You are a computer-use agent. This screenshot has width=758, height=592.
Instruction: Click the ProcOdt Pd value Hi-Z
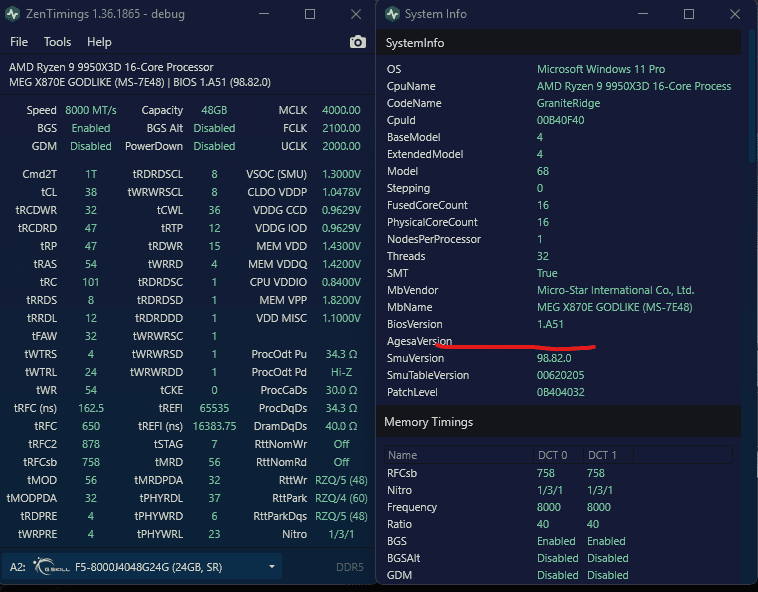point(341,372)
